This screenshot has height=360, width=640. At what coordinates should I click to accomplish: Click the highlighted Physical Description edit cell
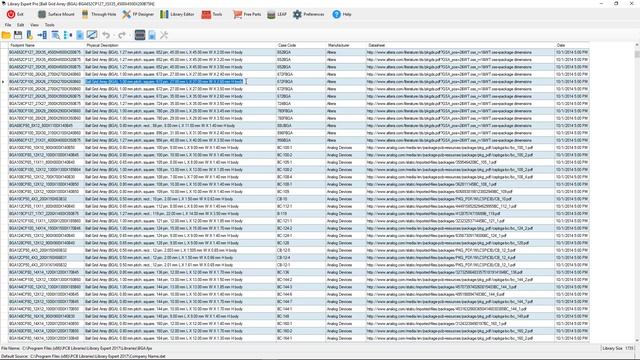click(x=180, y=82)
